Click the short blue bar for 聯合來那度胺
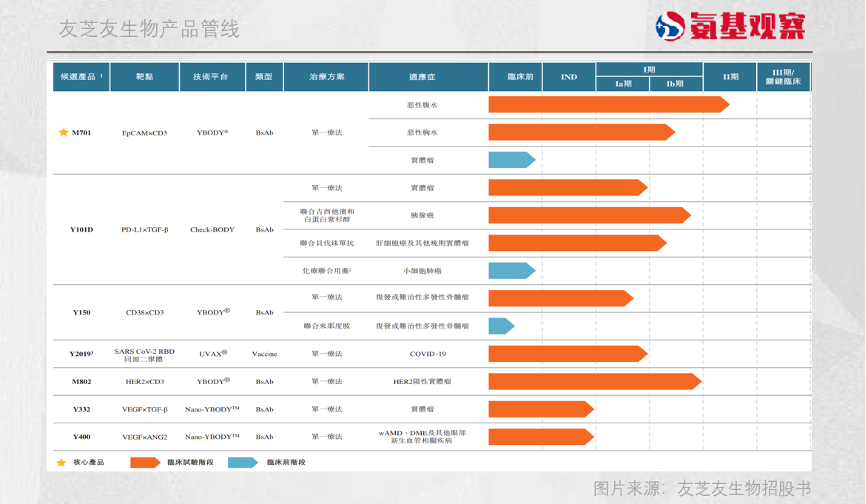Screen dimensions: 866x504 tap(501, 326)
